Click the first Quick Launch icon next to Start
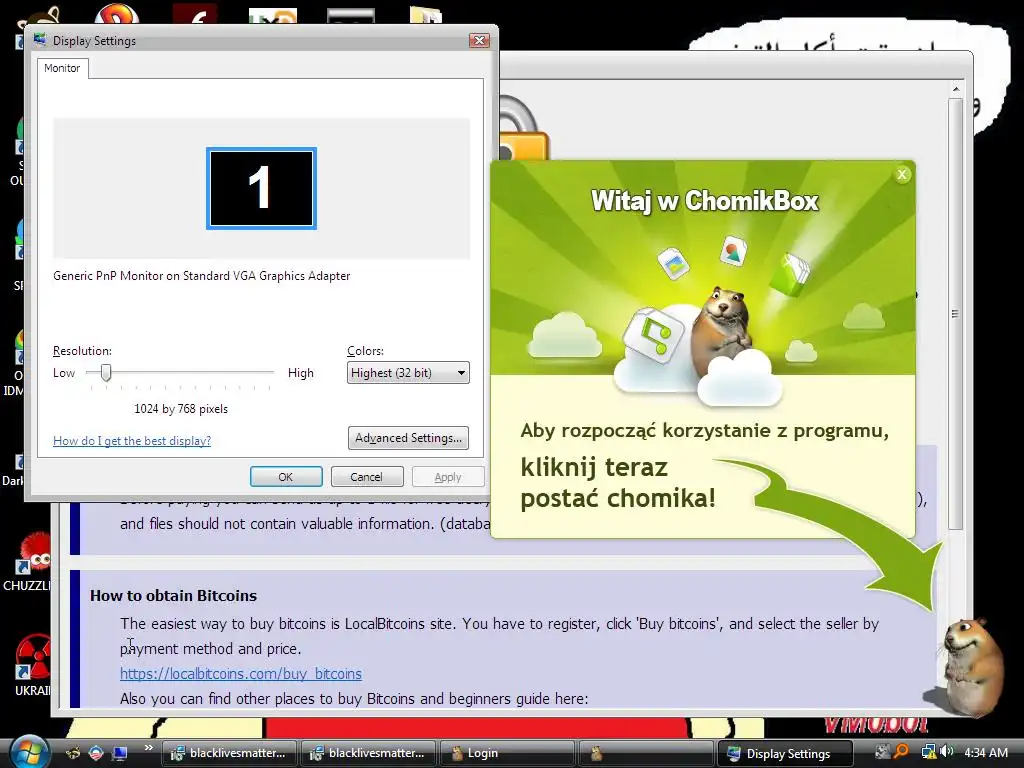 click(72, 753)
